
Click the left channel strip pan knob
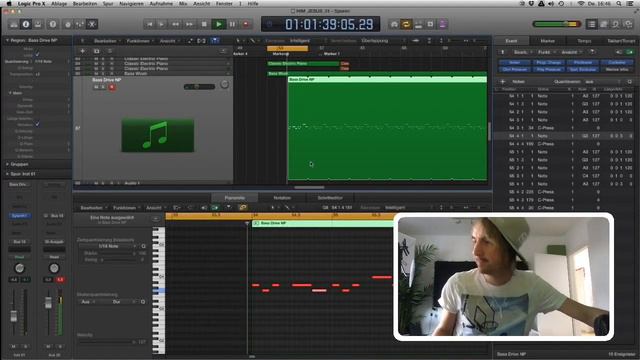pyautogui.click(x=19, y=268)
